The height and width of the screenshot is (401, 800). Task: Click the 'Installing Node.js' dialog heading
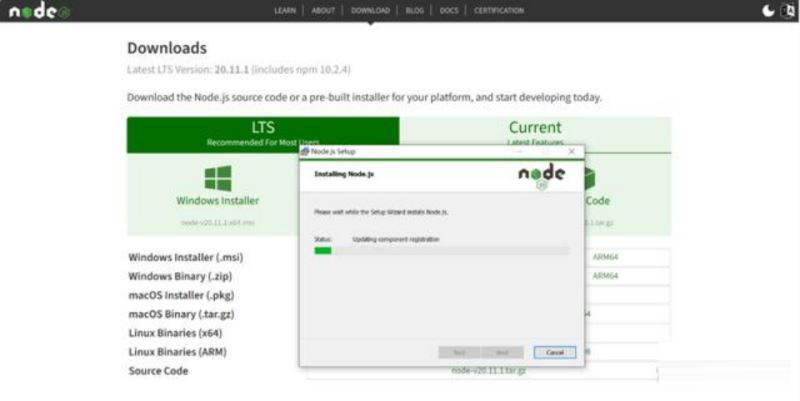(x=344, y=174)
